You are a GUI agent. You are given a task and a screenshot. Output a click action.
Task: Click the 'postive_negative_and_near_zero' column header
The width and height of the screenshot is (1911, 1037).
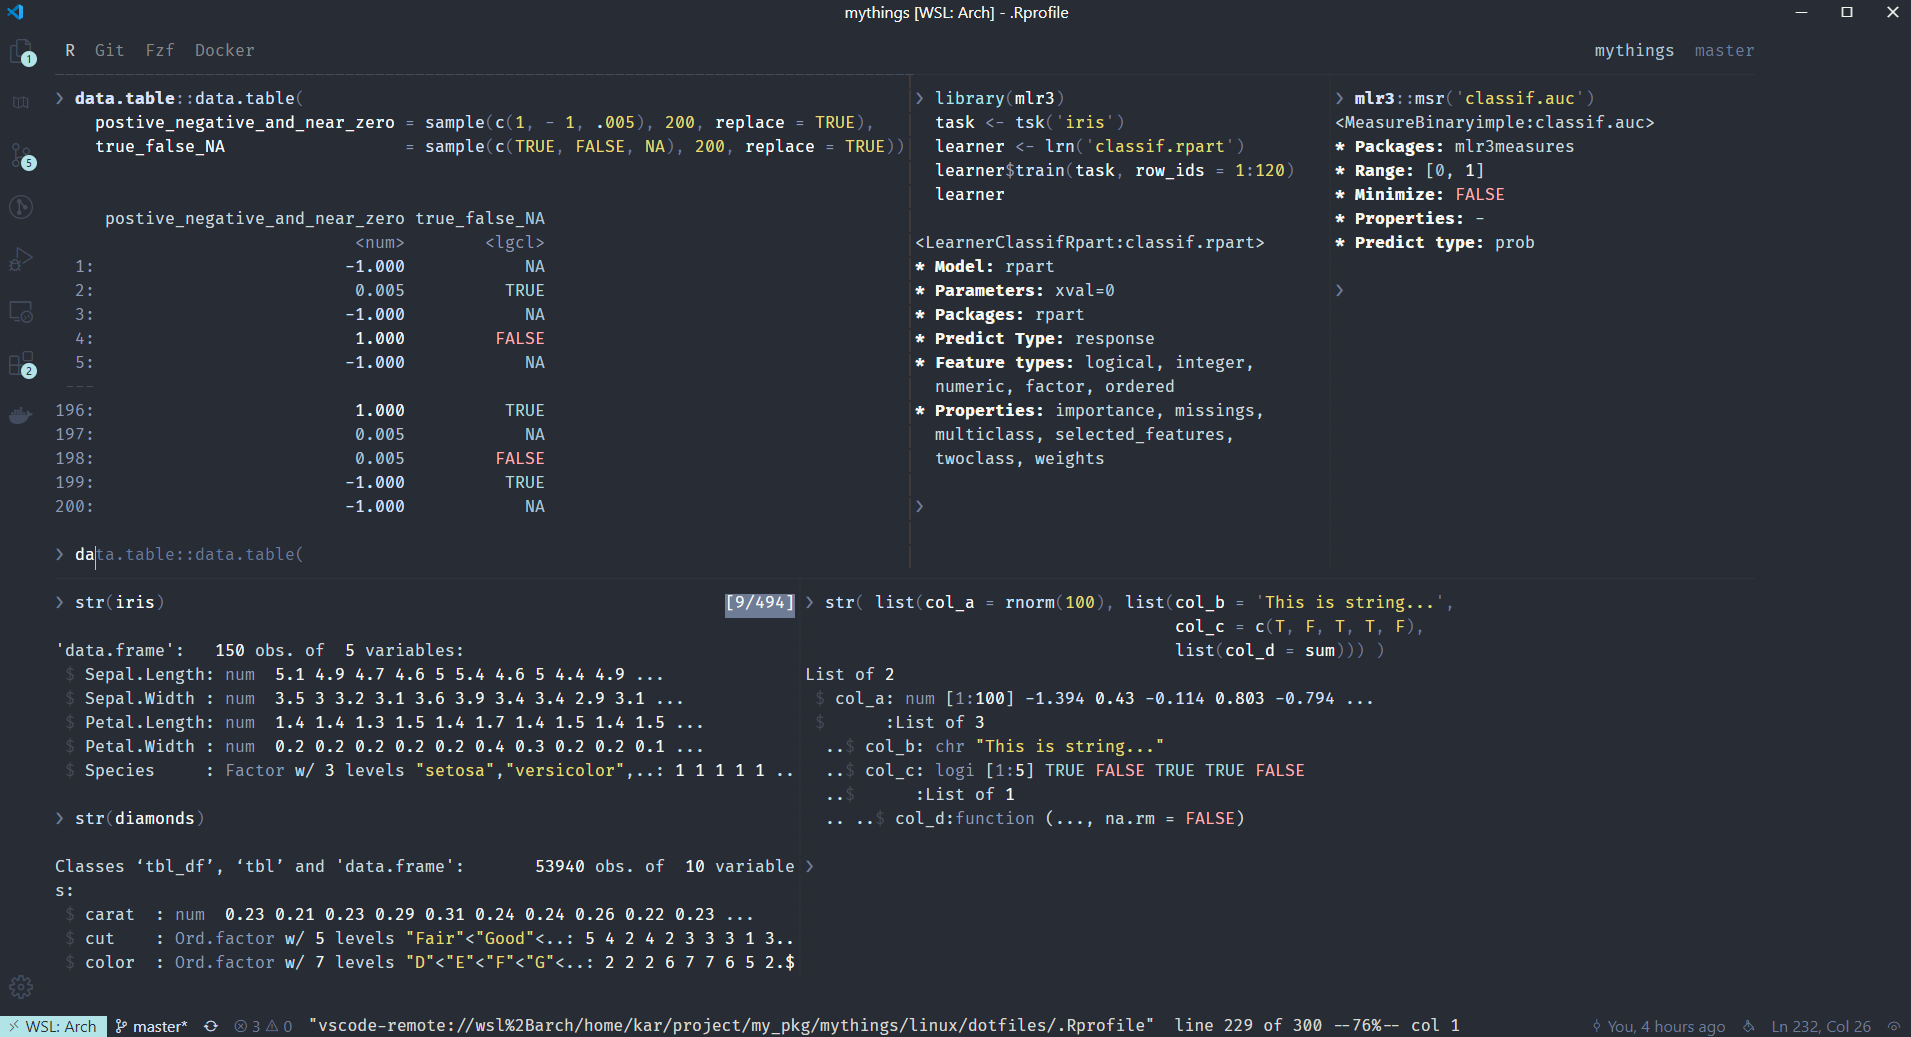pyautogui.click(x=255, y=218)
